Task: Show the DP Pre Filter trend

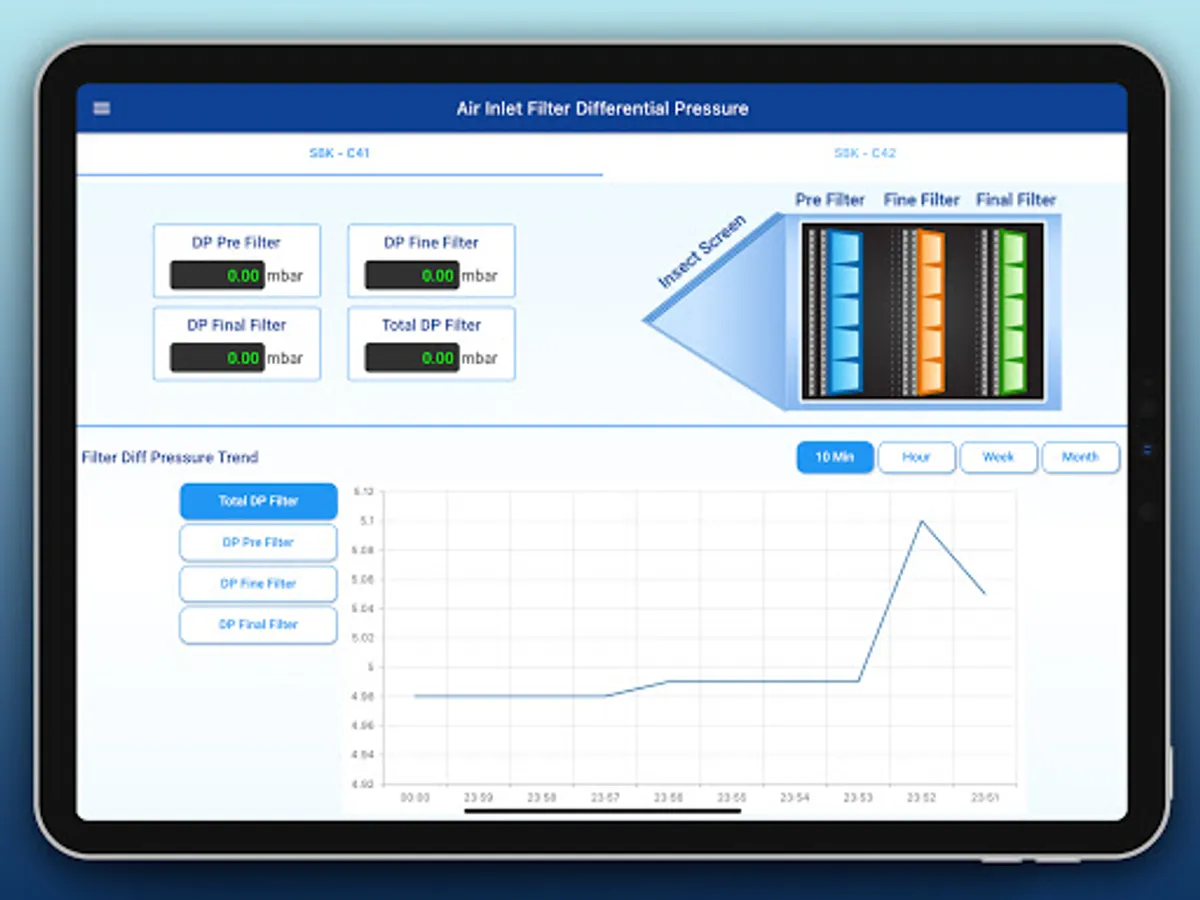Action: [258, 543]
